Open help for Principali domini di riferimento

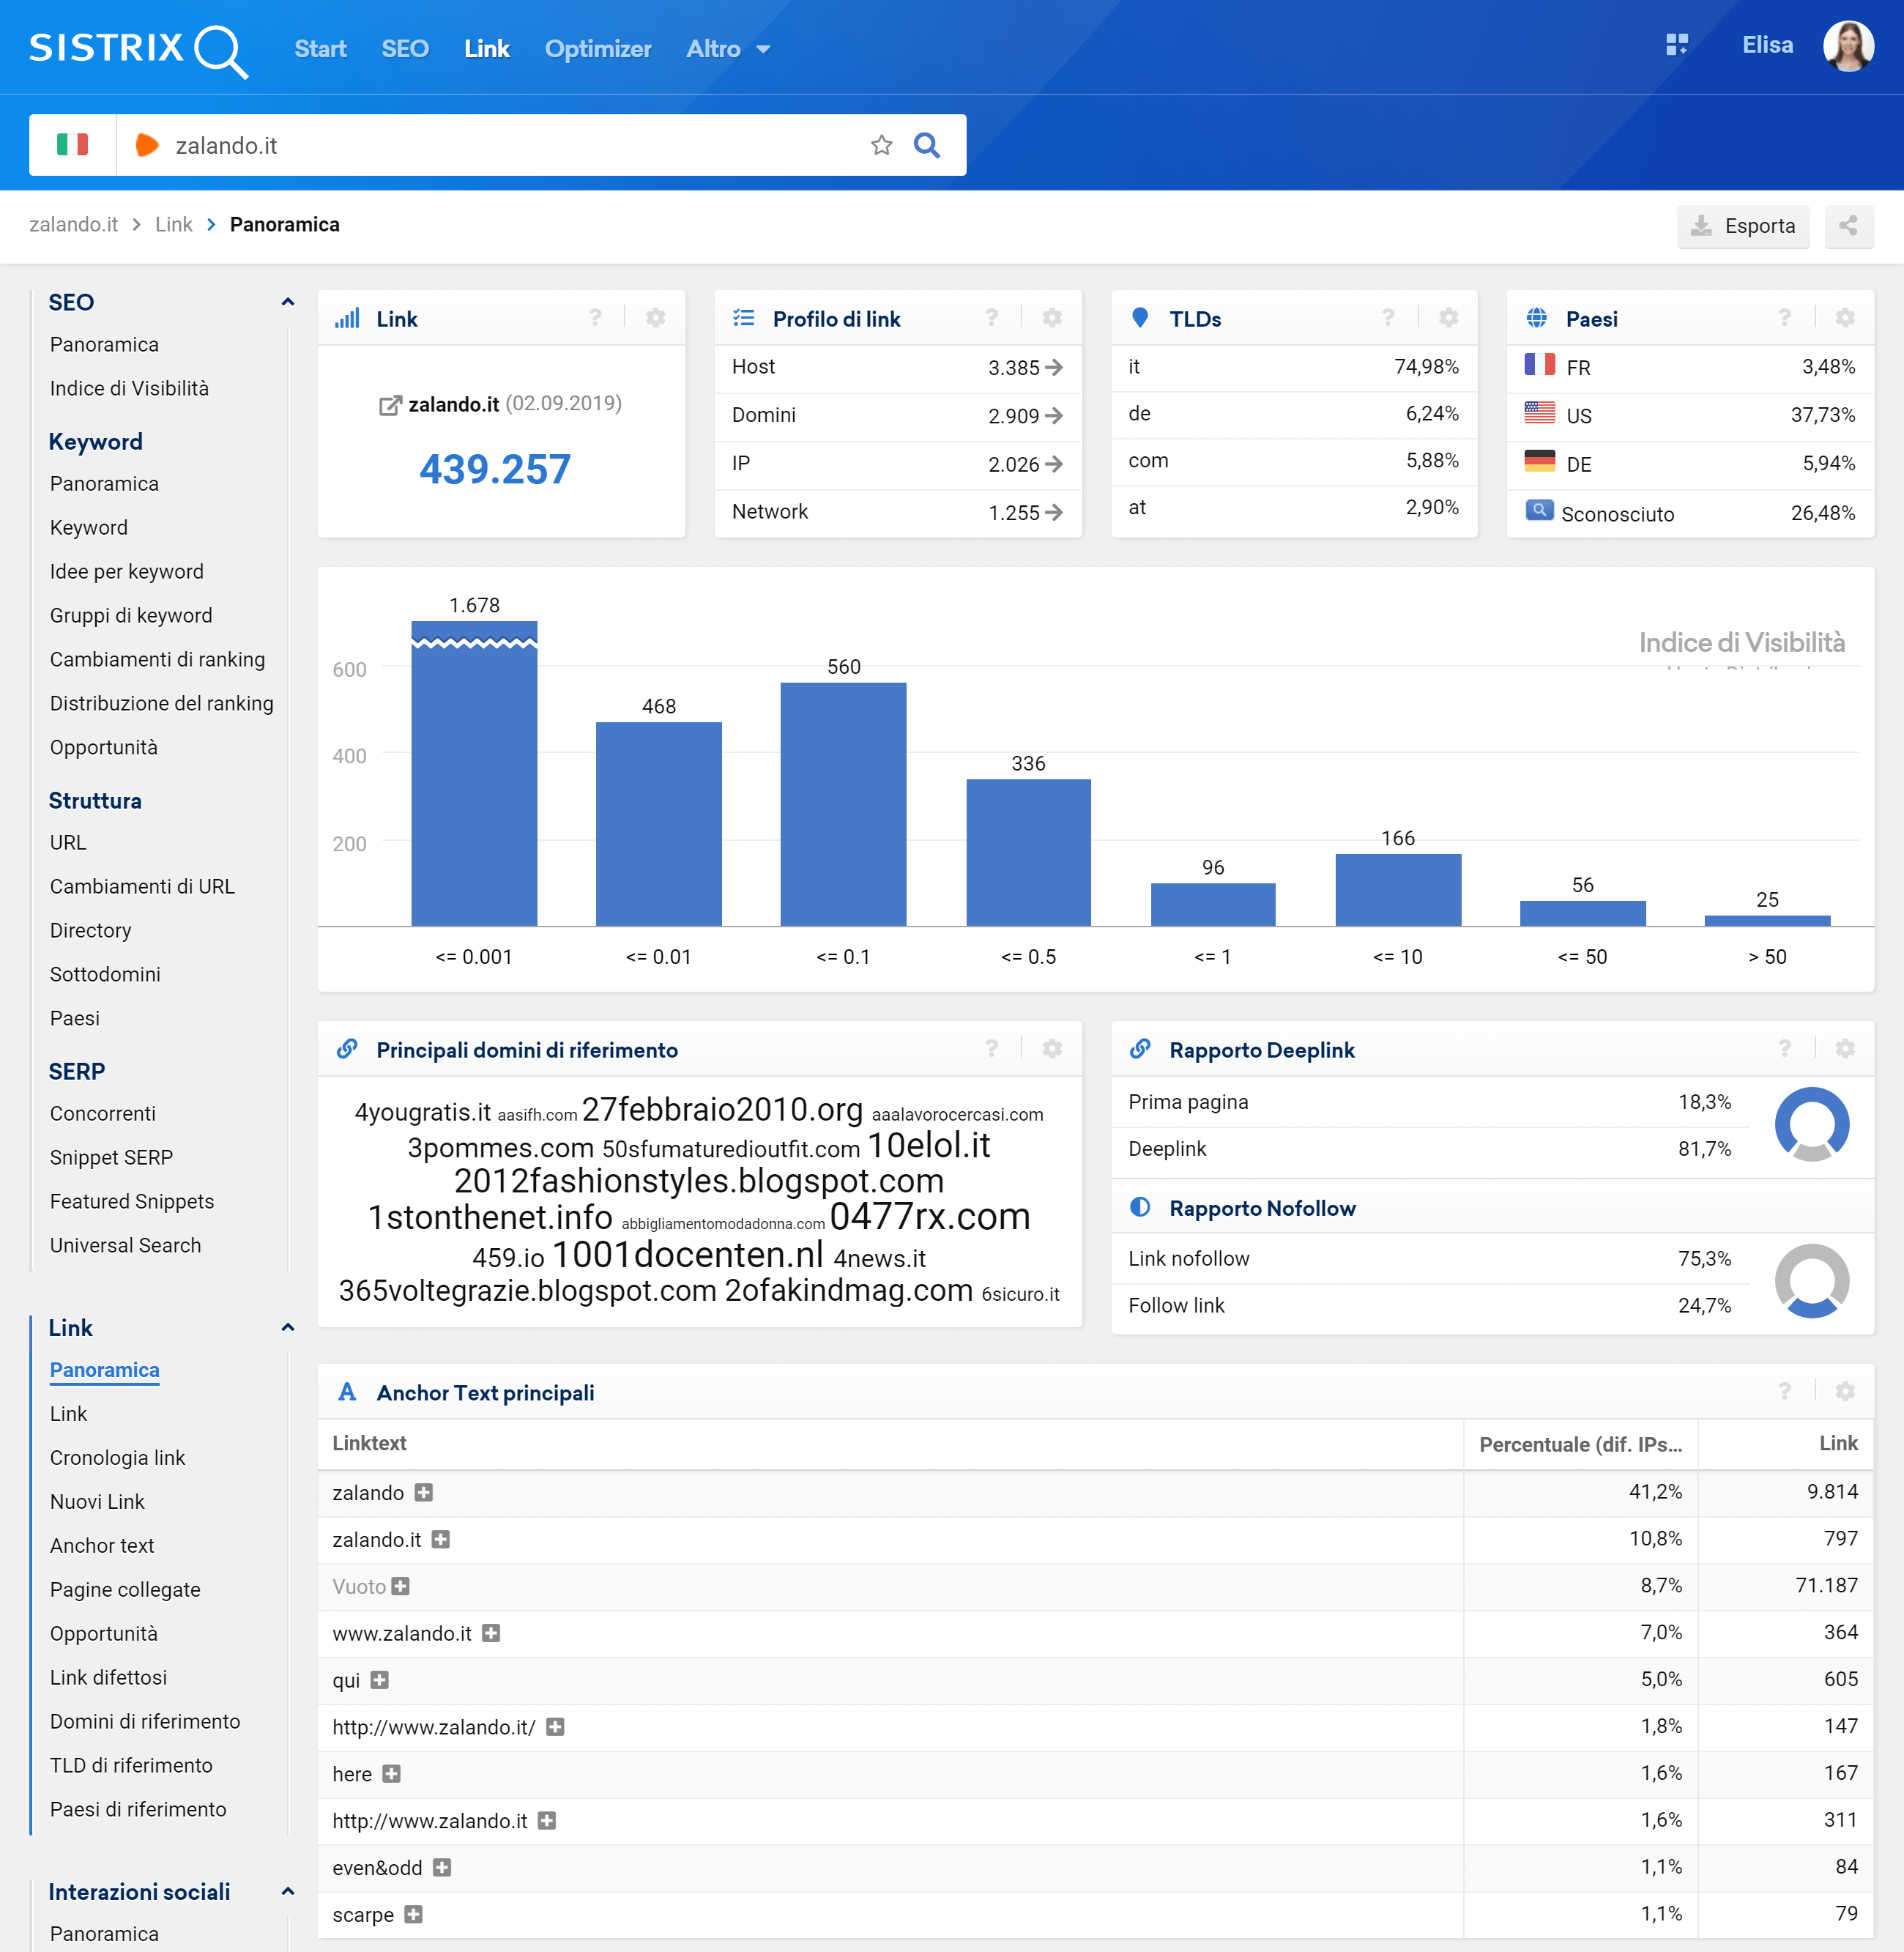coord(991,1049)
